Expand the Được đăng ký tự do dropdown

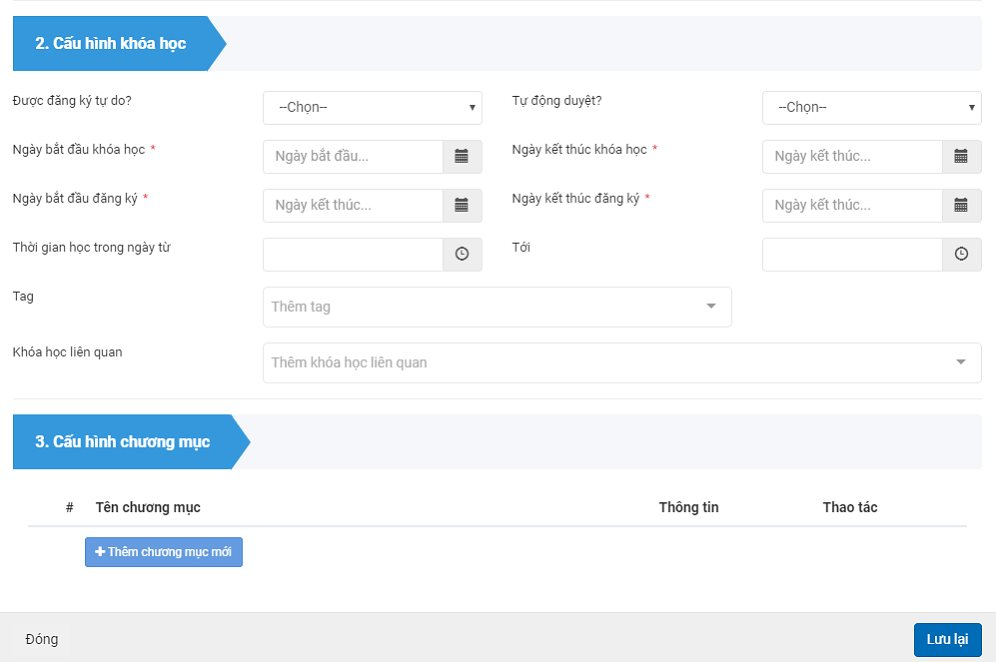372,108
